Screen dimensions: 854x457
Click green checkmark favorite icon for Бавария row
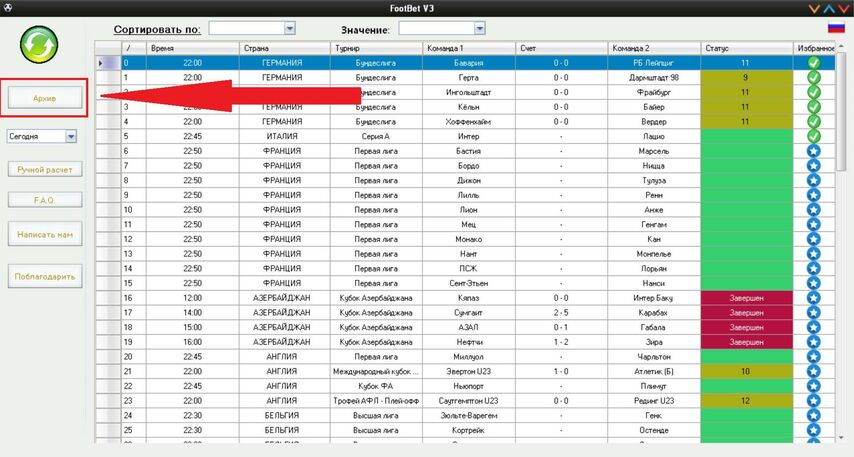[814, 63]
